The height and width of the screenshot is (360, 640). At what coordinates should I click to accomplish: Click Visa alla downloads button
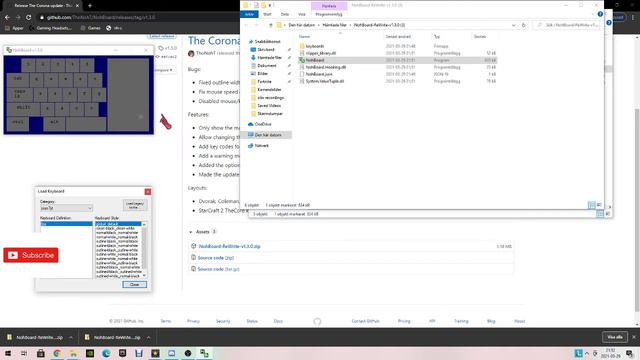tap(615, 337)
